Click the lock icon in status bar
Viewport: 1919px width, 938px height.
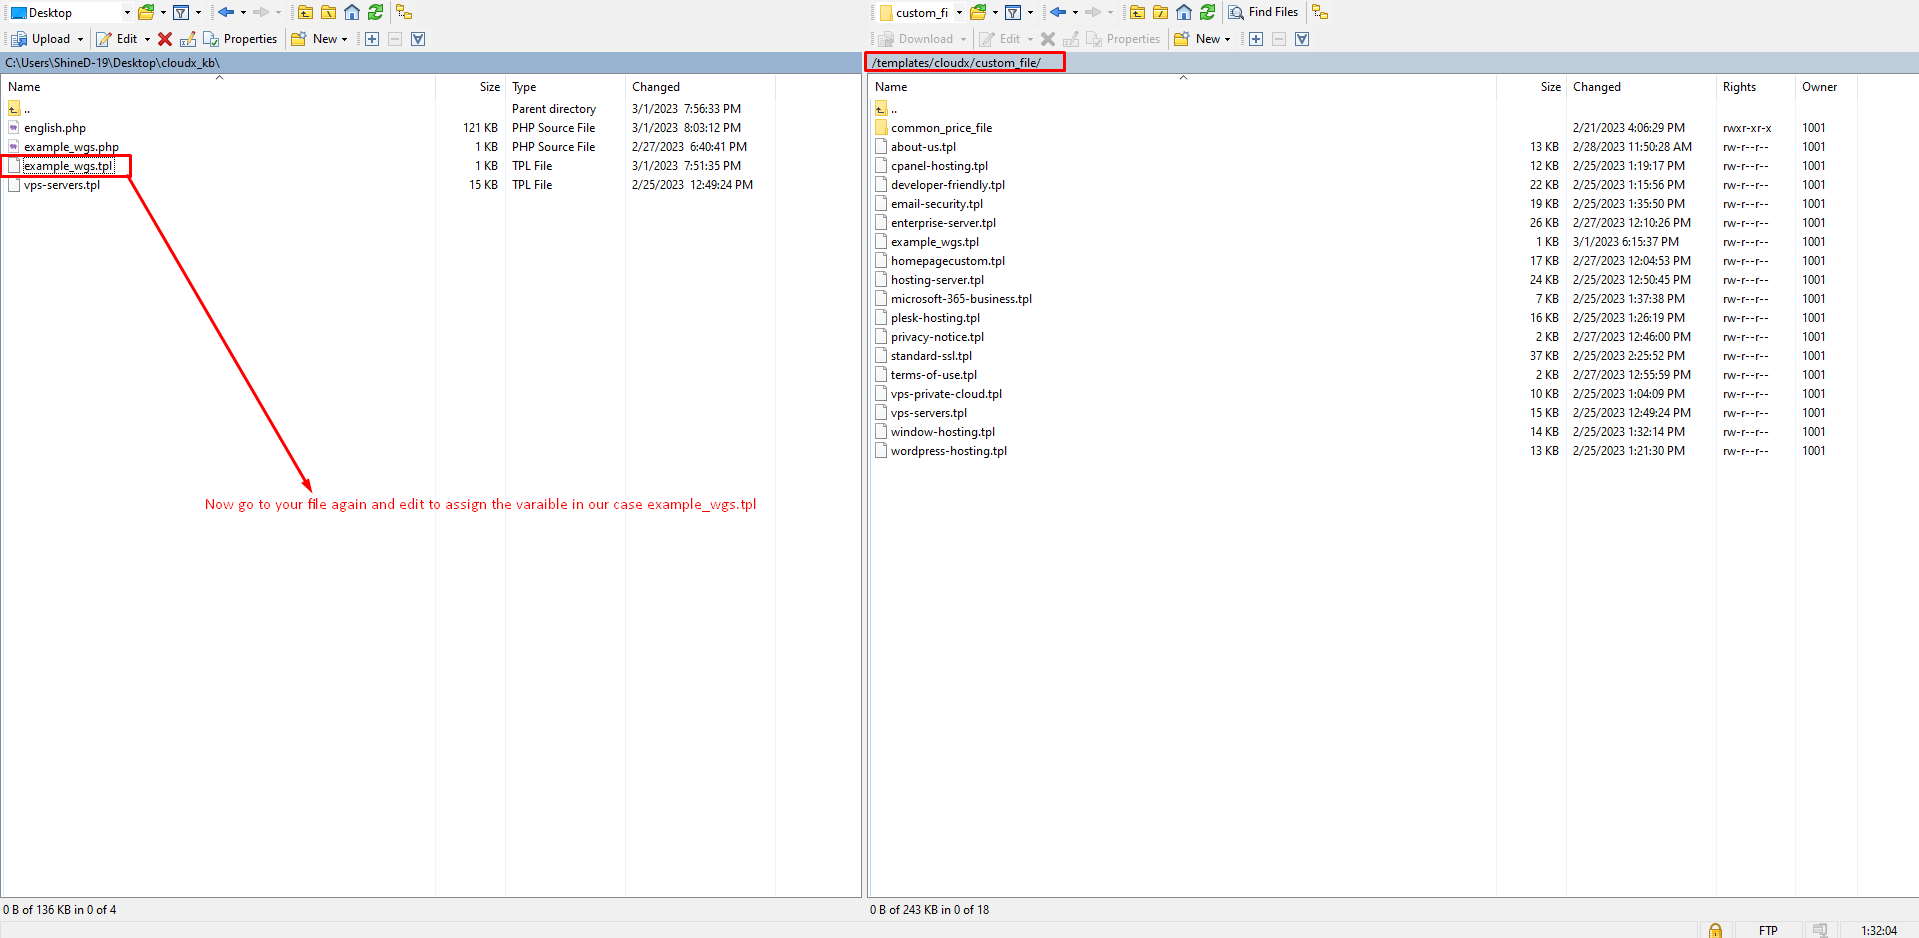[x=1715, y=930]
